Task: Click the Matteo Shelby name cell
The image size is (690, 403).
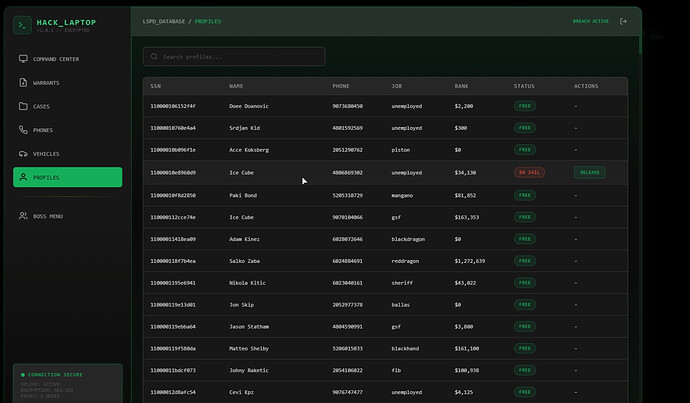Action: point(249,348)
